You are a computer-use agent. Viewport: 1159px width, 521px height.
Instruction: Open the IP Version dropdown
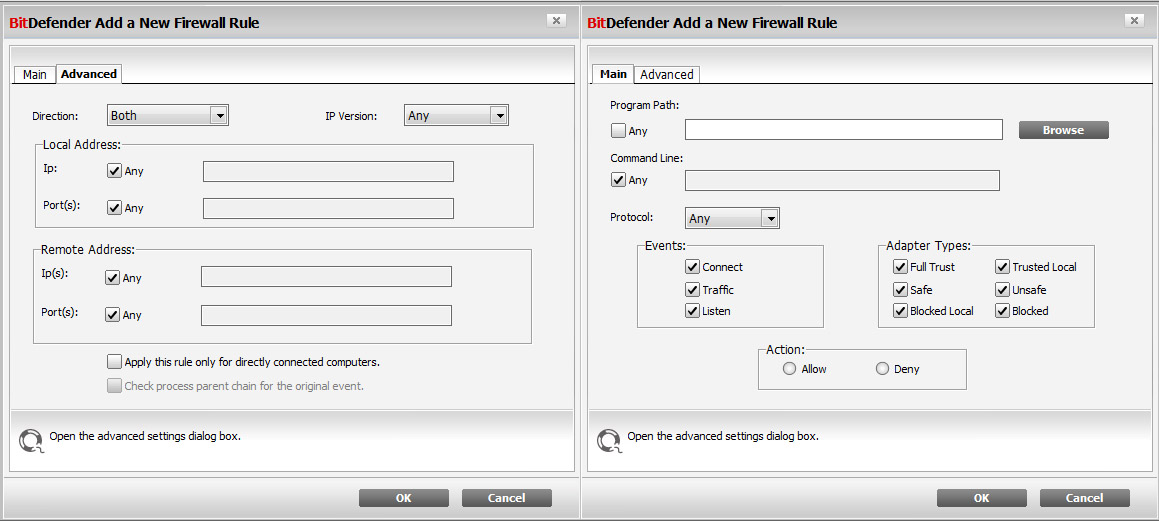456,115
